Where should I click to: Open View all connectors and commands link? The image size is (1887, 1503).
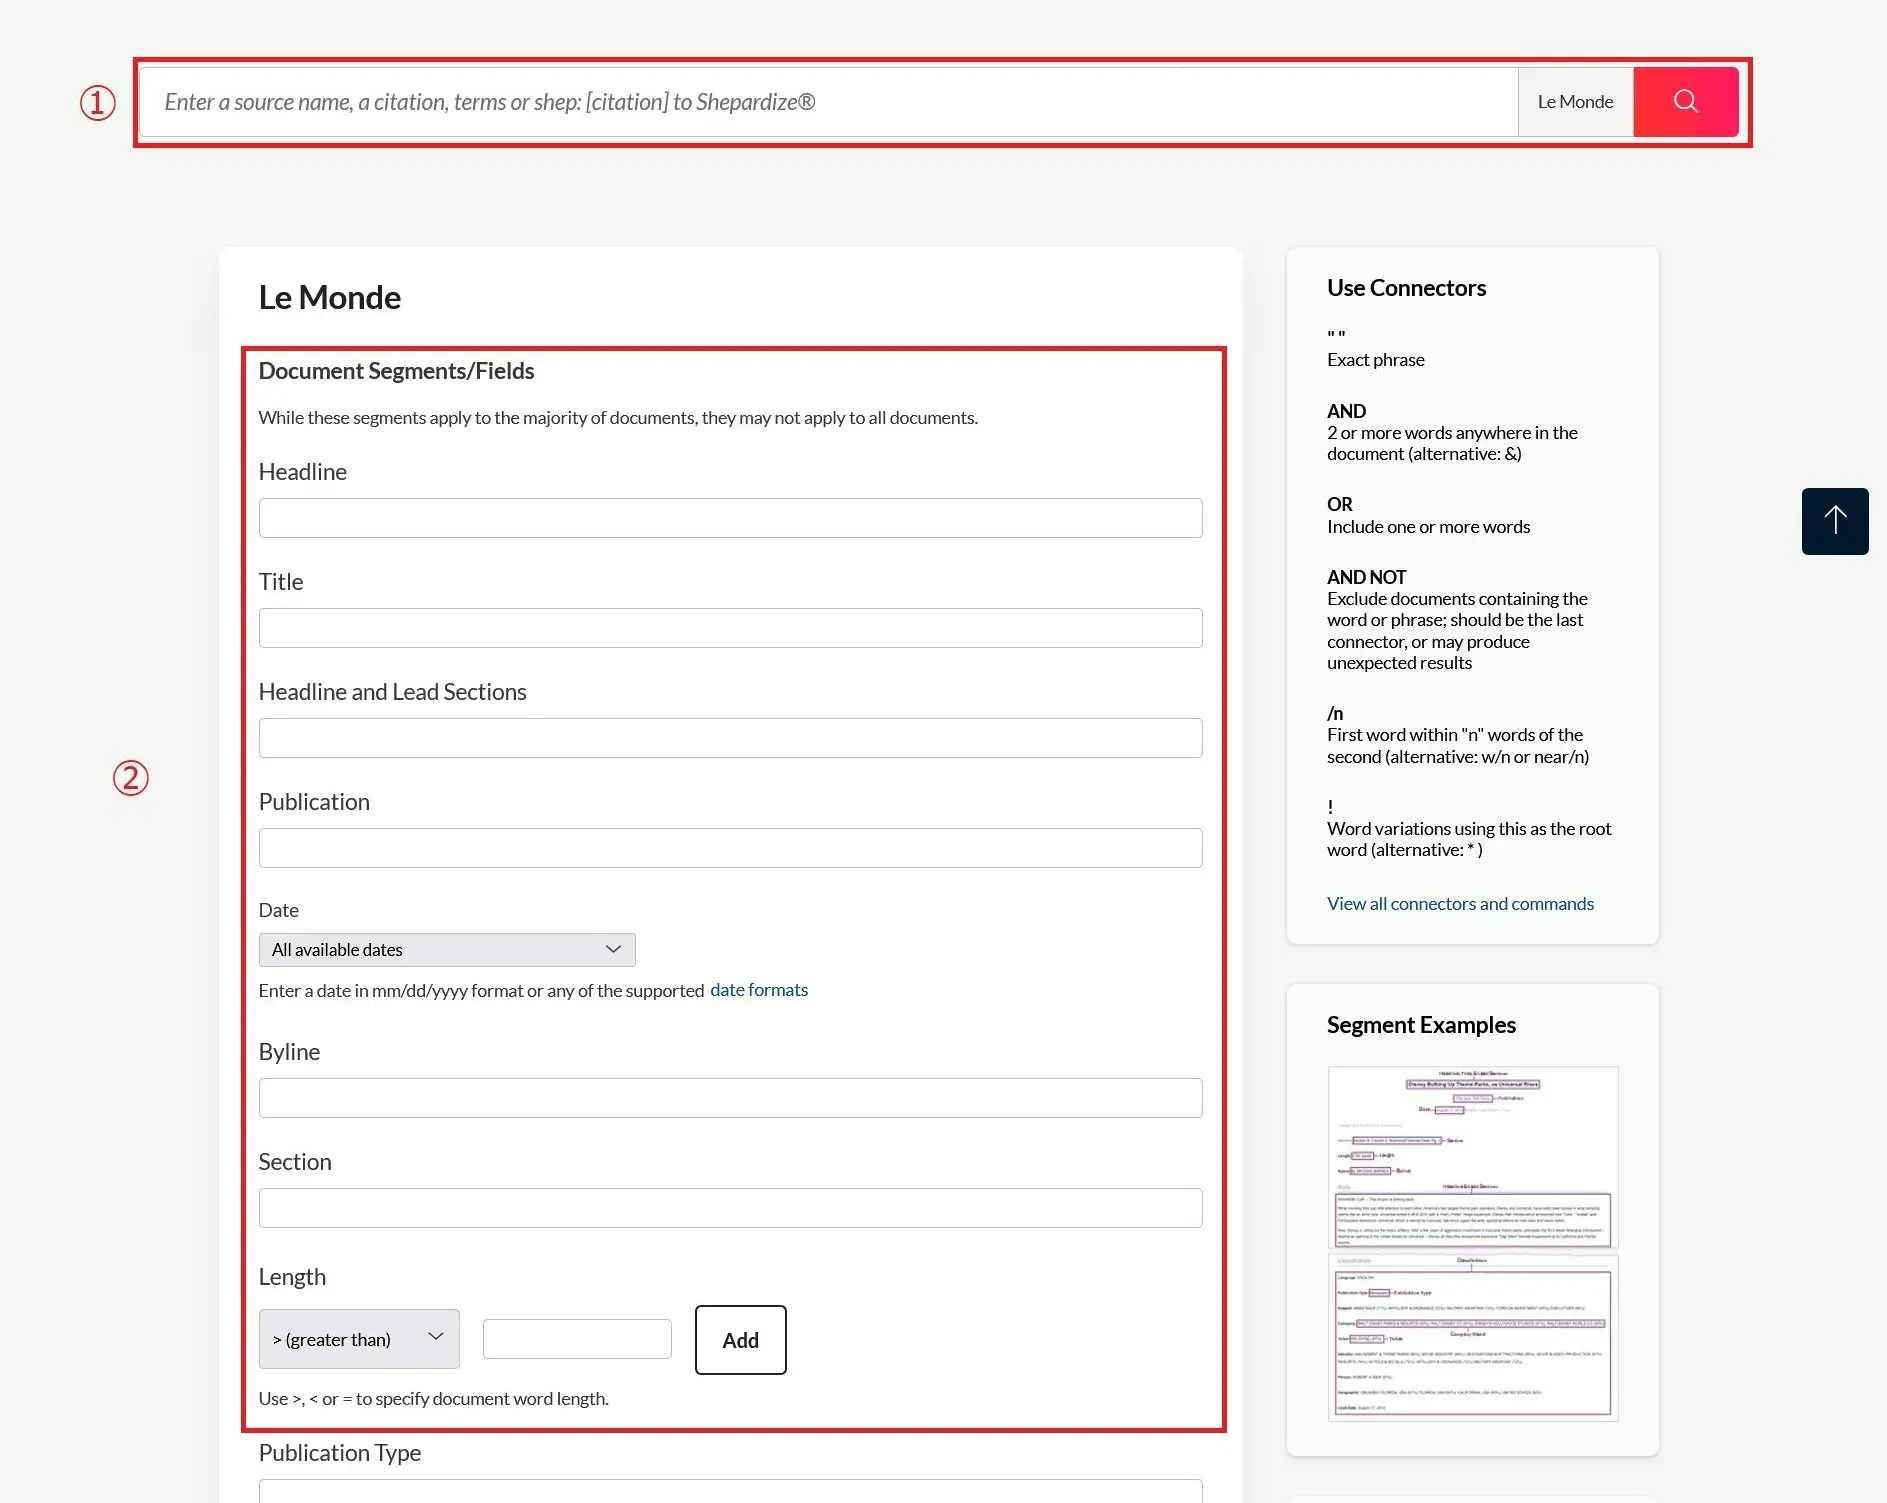(1460, 904)
